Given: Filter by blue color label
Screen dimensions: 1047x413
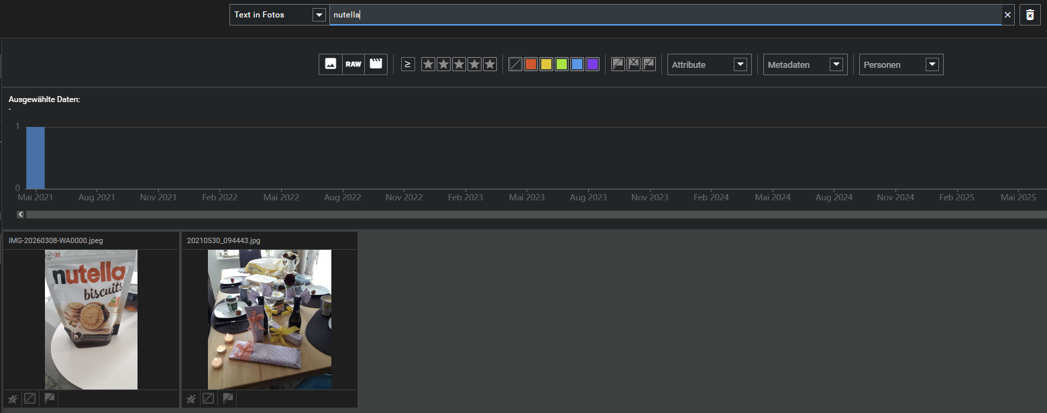Looking at the screenshot, I should [577, 64].
